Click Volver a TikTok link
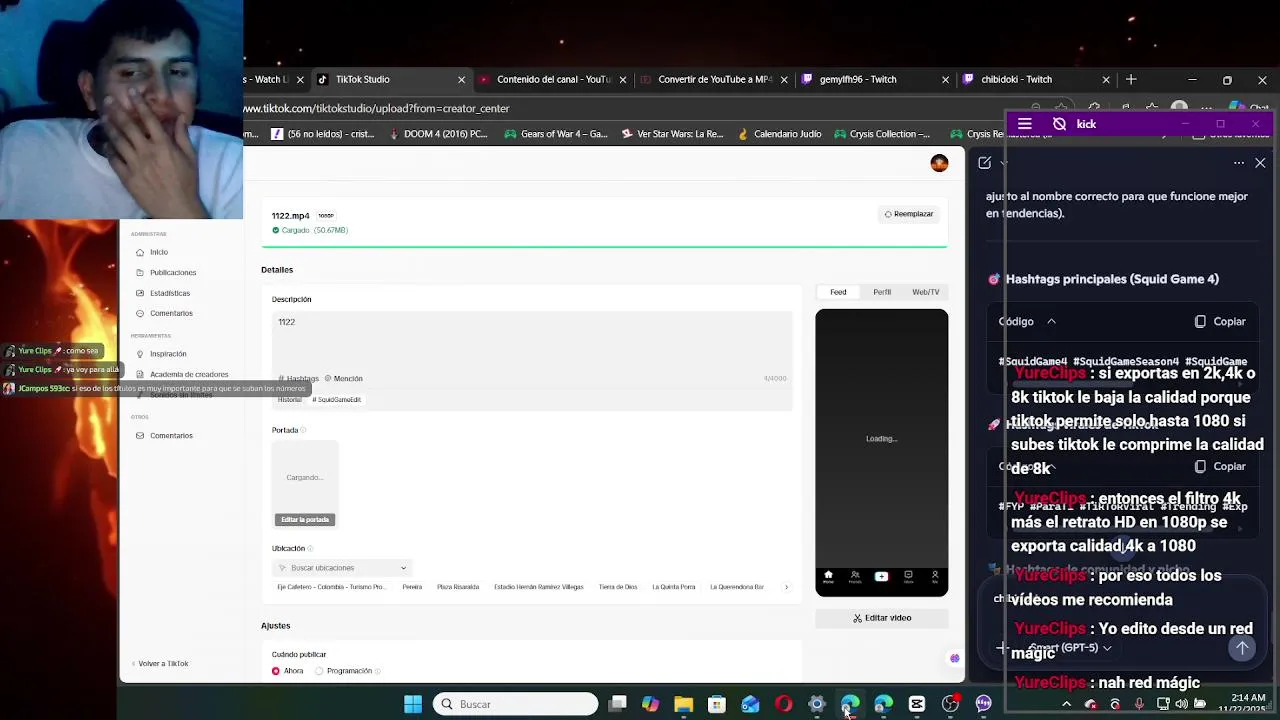This screenshot has height=720, width=1280. point(159,663)
